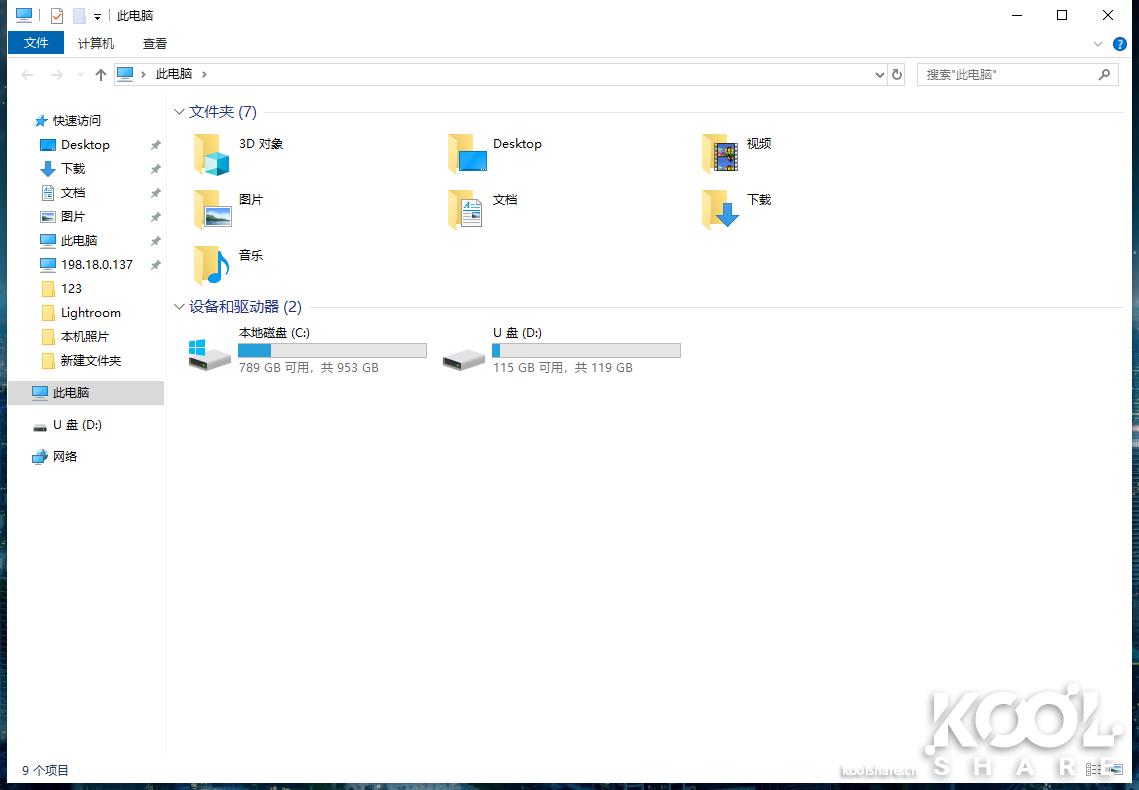Click the title bar computer icon
Viewport: 1139px width, 790px height.
[24, 15]
